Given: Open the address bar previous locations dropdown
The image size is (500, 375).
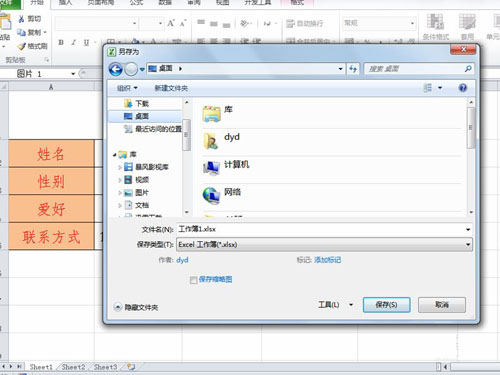Looking at the screenshot, I should pyautogui.click(x=340, y=69).
